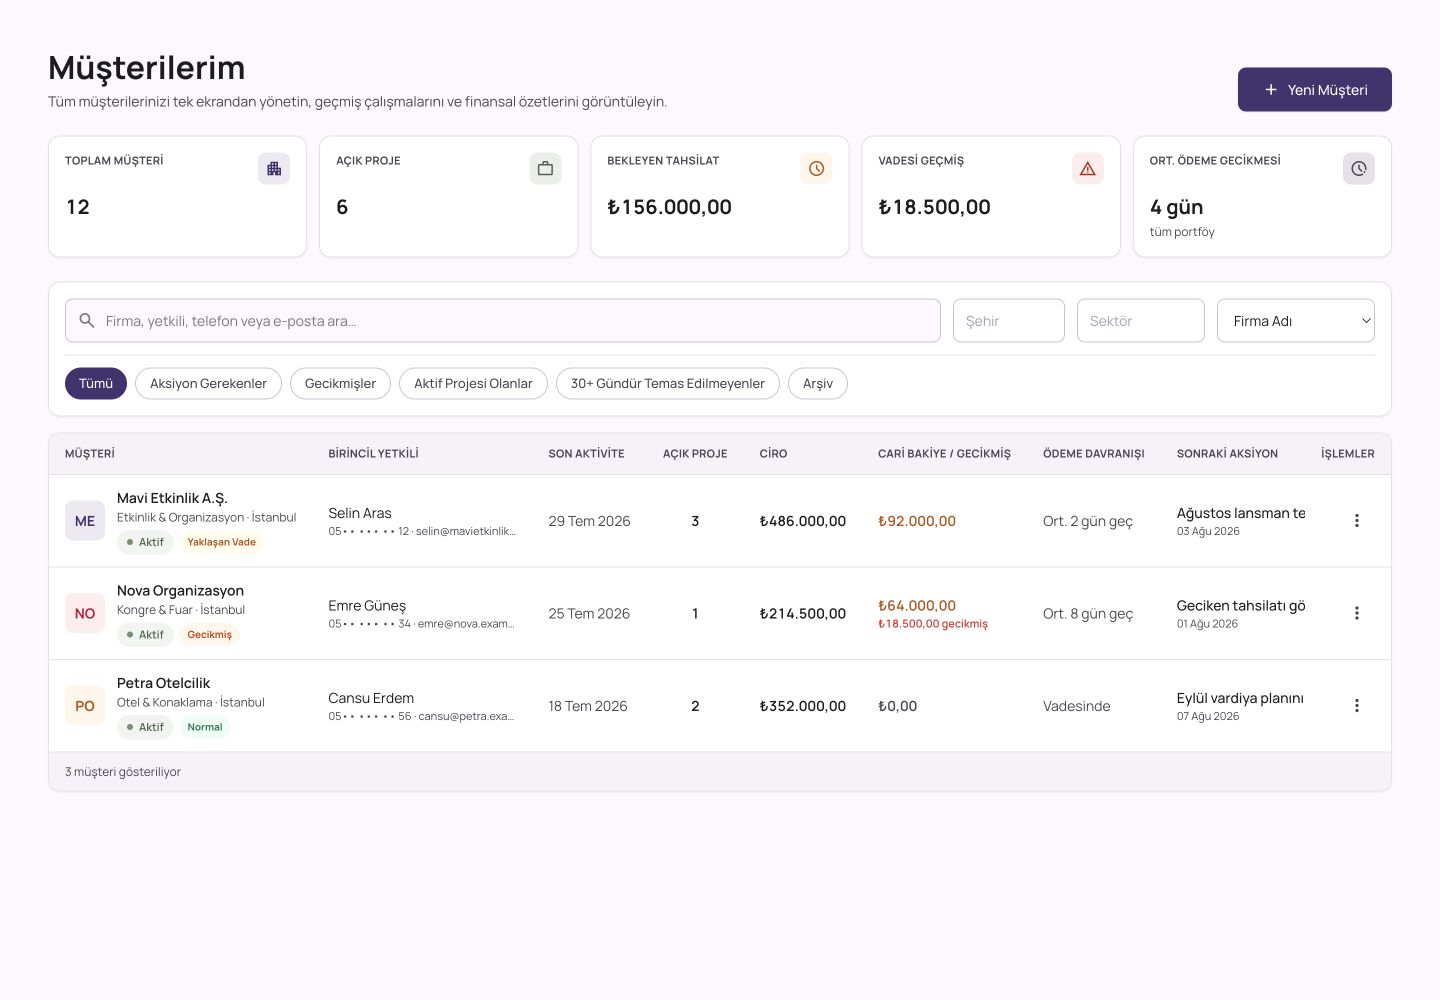This screenshot has width=1440, height=1000.
Task: Click the Sektör filter field
Action: tap(1141, 321)
